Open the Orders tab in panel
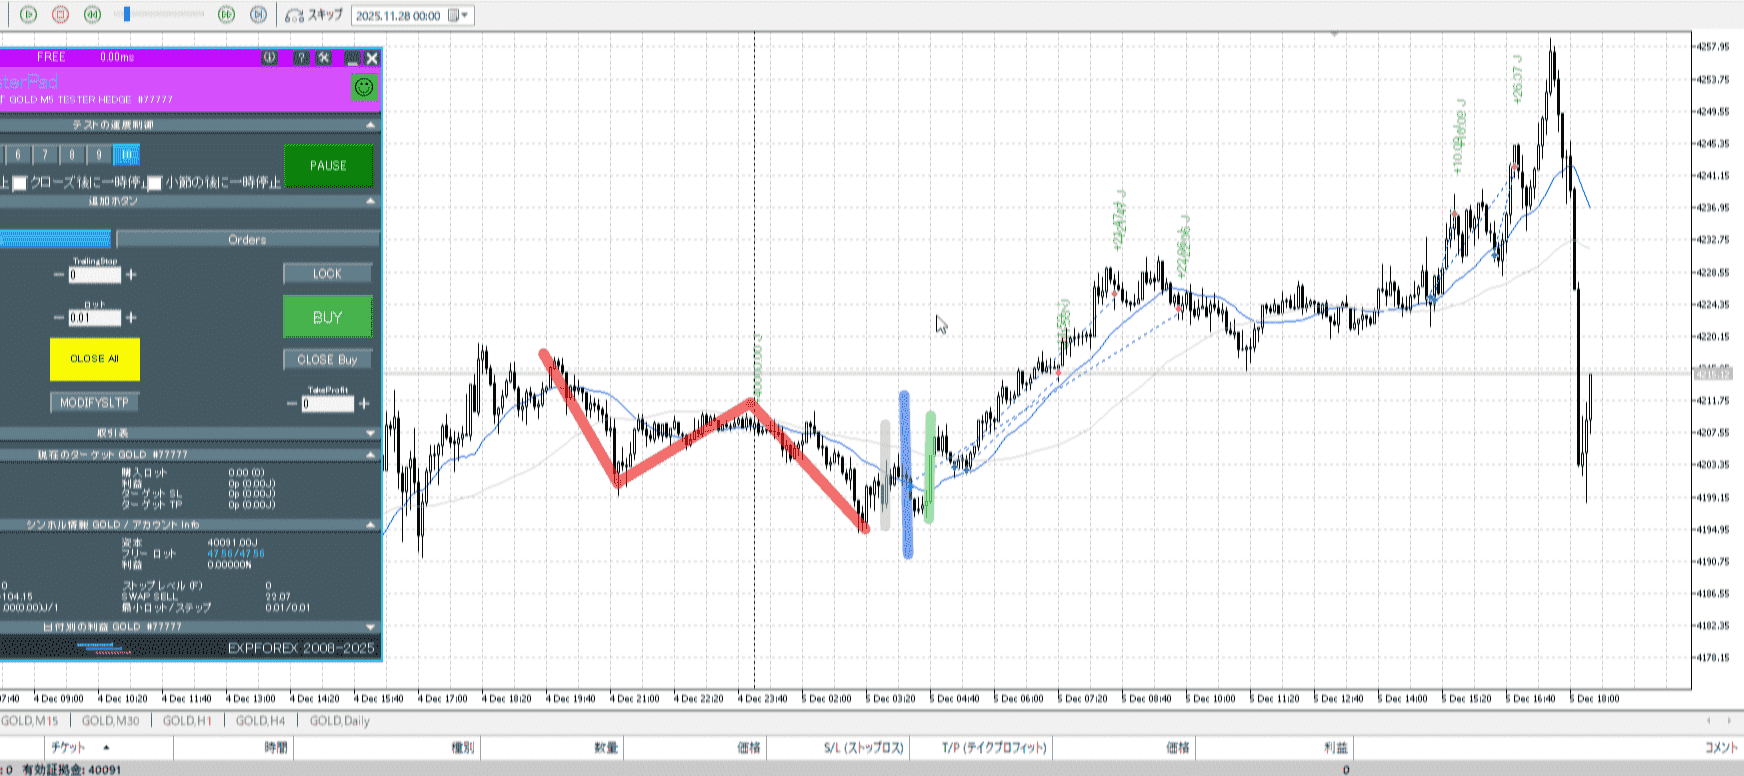The width and height of the screenshot is (1744, 776). click(247, 239)
